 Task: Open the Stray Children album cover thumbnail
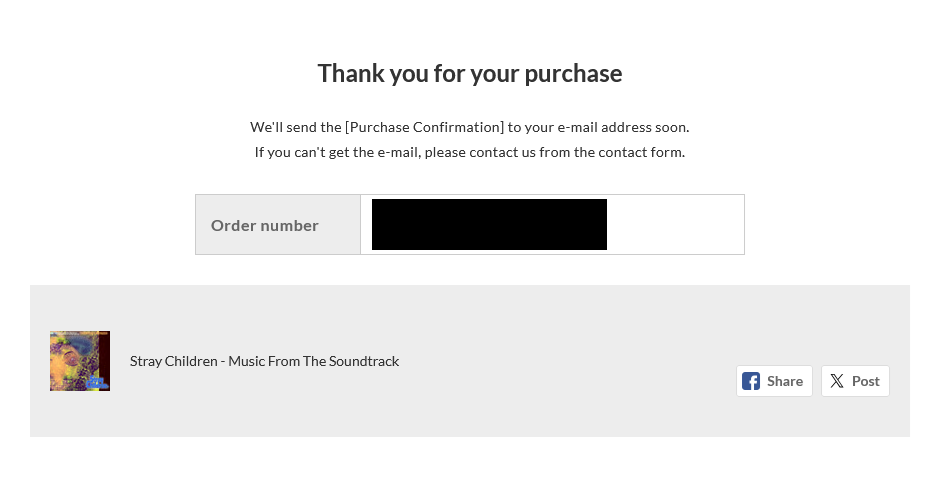pyautogui.click(x=80, y=361)
